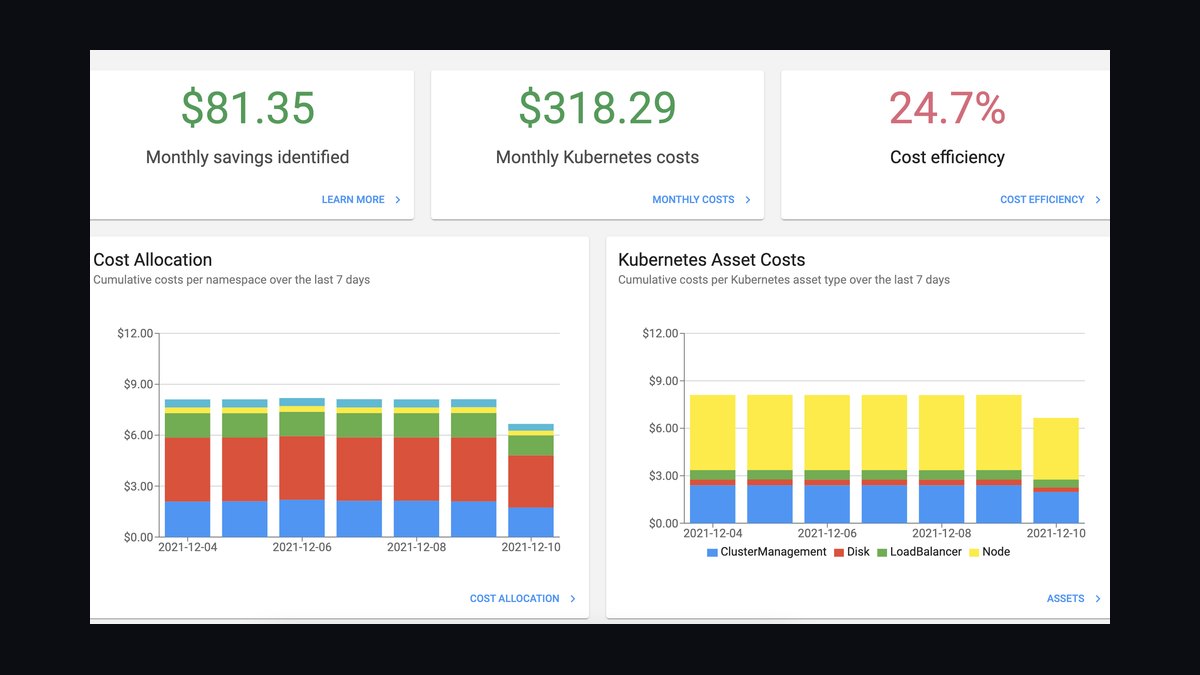Click the Monthly Kubernetes costs label

(x=597, y=157)
